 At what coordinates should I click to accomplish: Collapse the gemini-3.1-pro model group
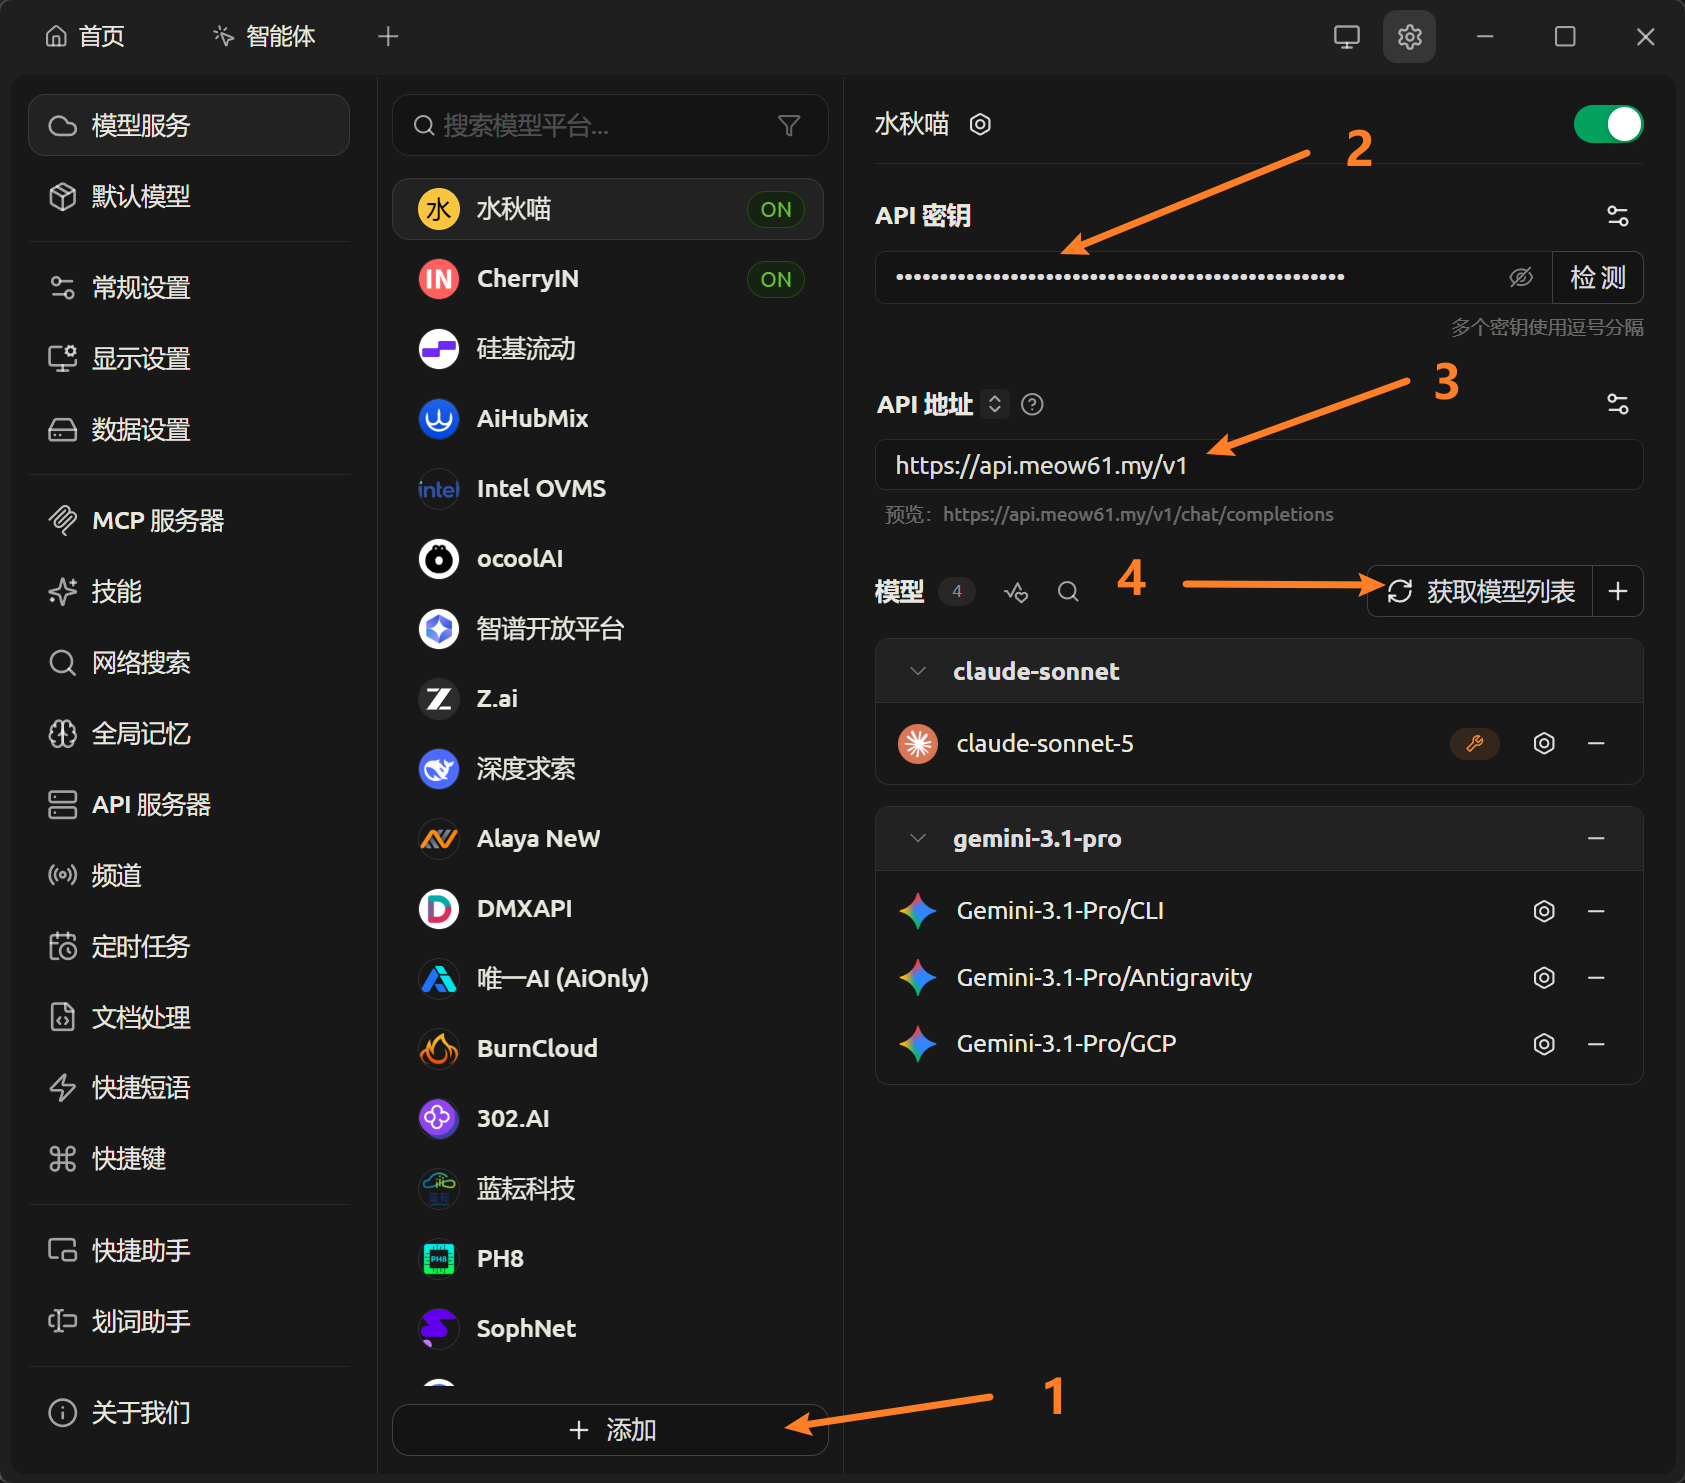(x=918, y=838)
